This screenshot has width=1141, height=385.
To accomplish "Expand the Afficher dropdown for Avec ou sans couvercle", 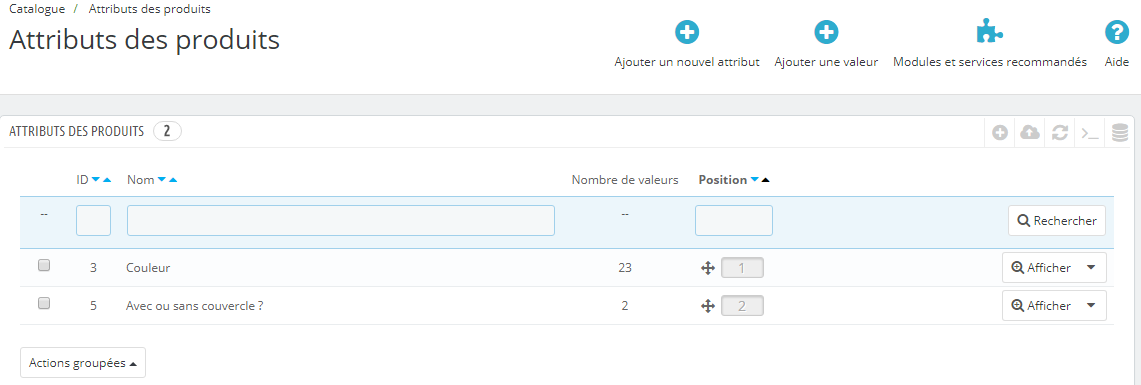I will (x=1090, y=306).
